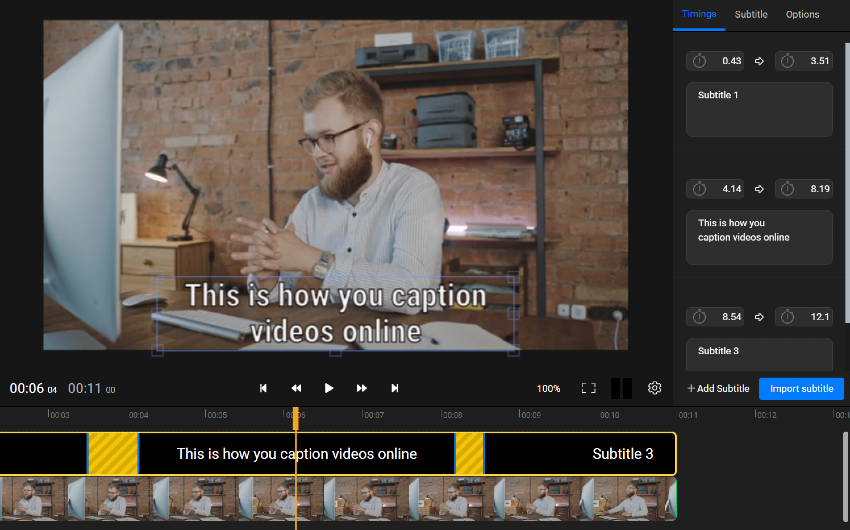The image size is (850, 530).
Task: Set start stopwatch for time 4.14
Action: [699, 189]
